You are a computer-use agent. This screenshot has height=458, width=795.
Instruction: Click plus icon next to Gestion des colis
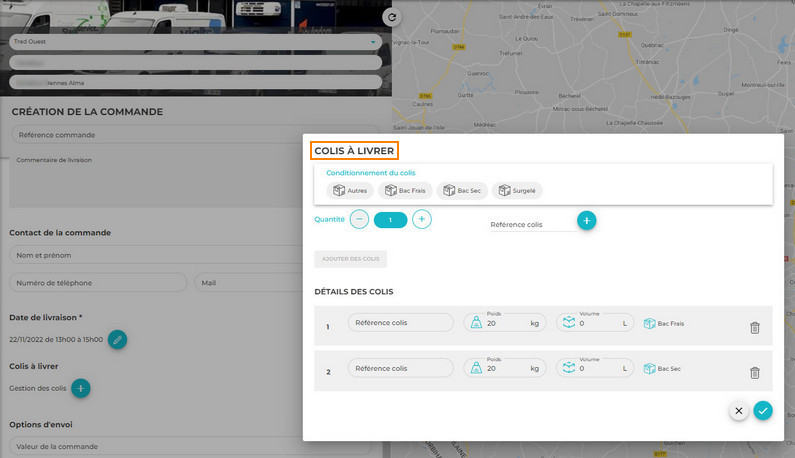pyautogui.click(x=82, y=388)
